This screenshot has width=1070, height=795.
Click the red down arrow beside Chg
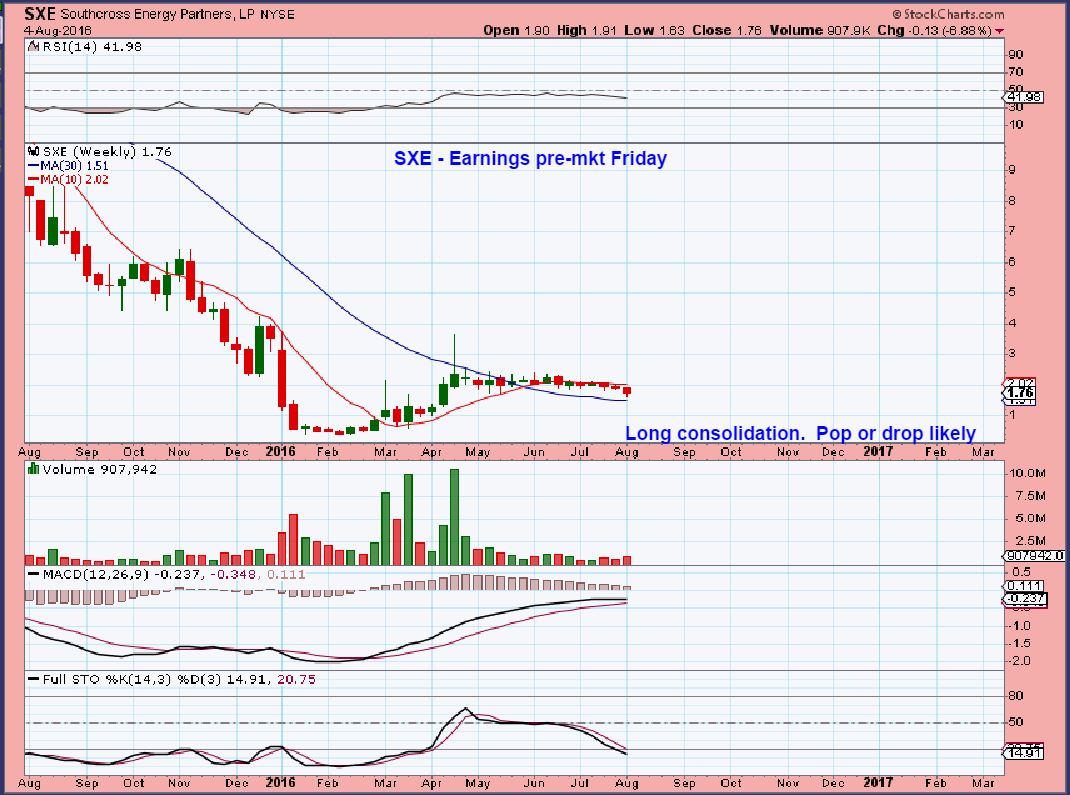click(x=1000, y=31)
